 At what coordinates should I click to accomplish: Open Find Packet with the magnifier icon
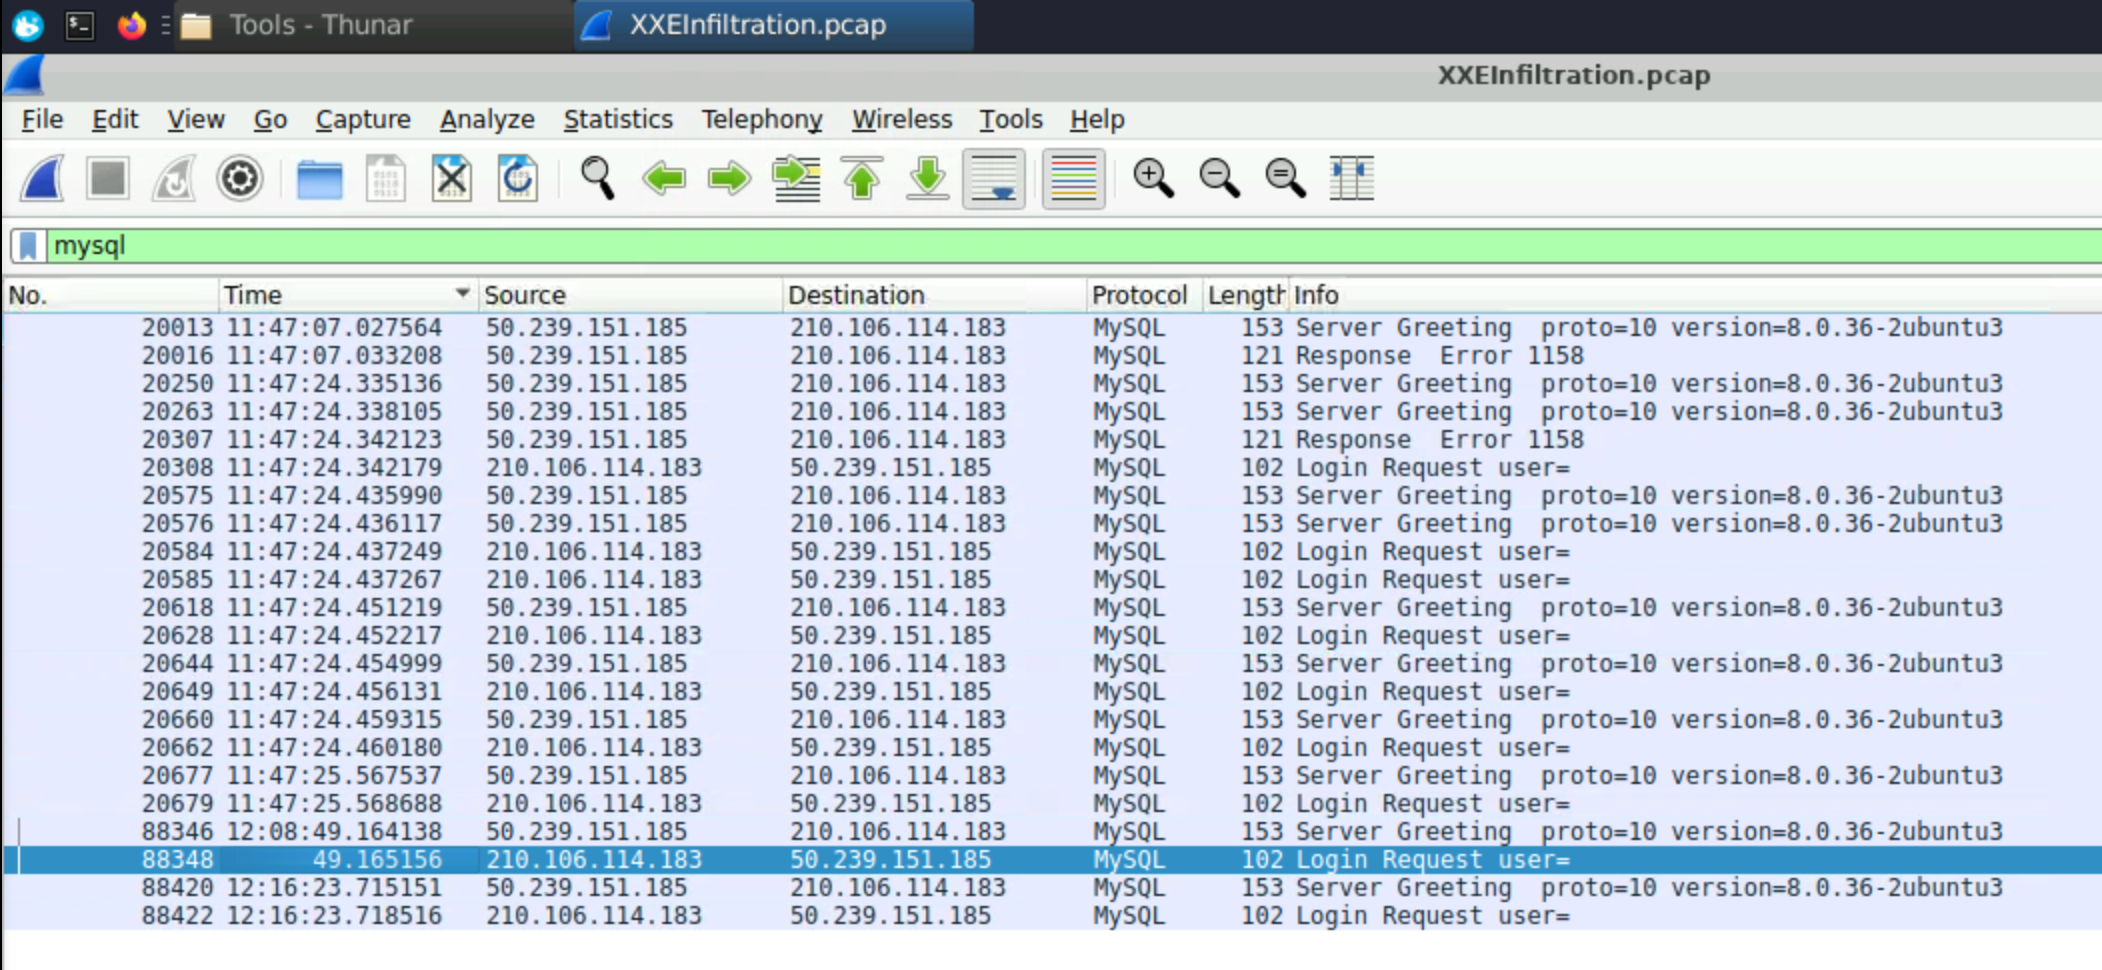pyautogui.click(x=598, y=179)
